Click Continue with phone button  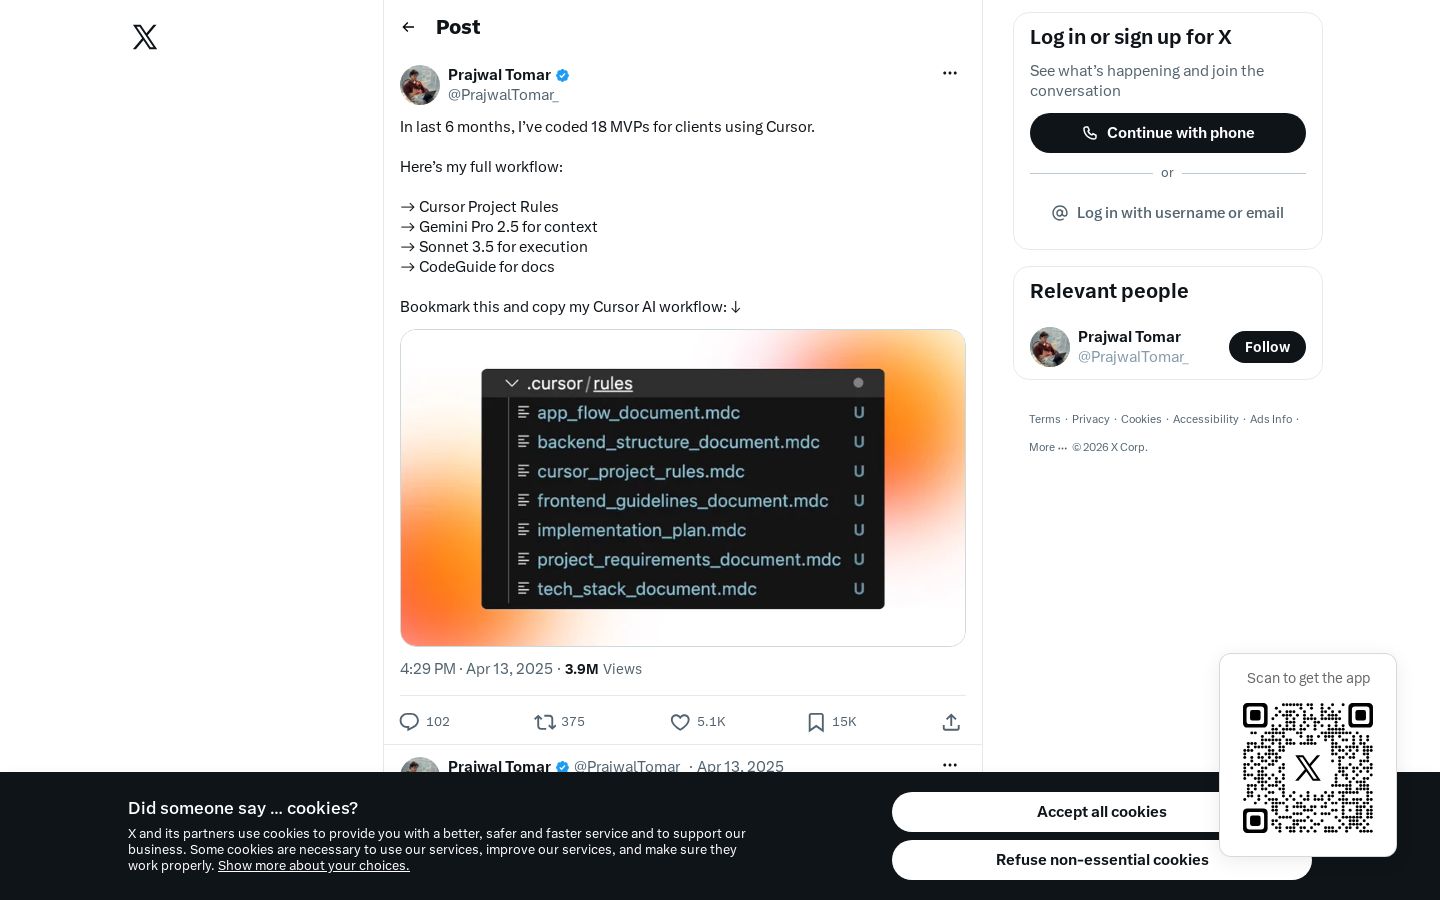(1168, 133)
